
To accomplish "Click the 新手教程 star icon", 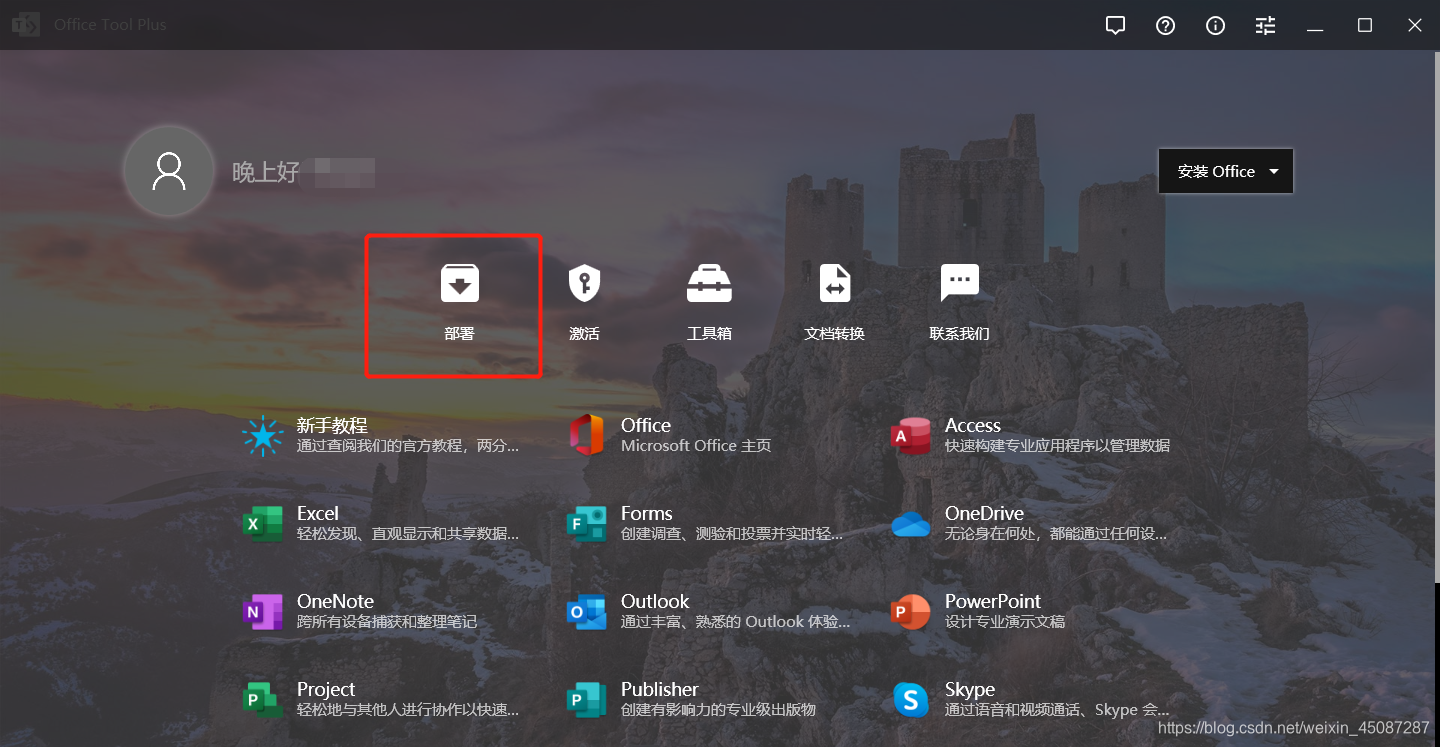I will point(263,436).
